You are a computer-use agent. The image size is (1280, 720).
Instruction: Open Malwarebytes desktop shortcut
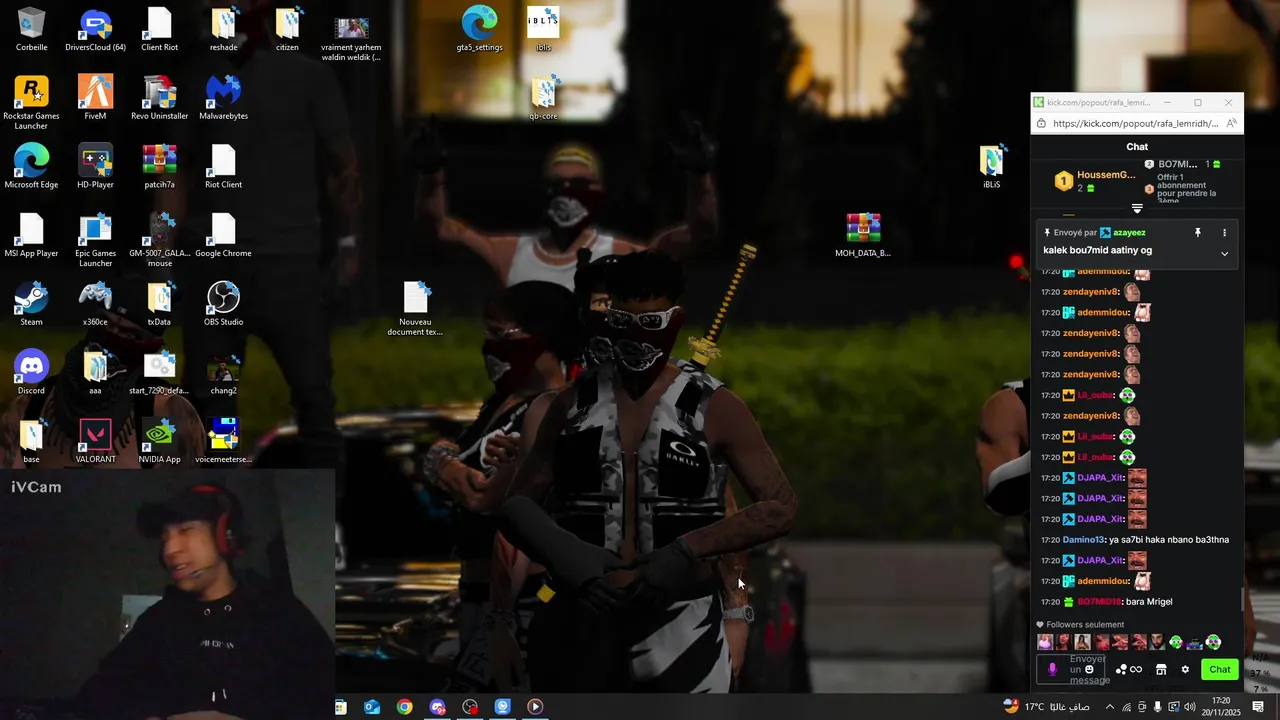(x=223, y=98)
